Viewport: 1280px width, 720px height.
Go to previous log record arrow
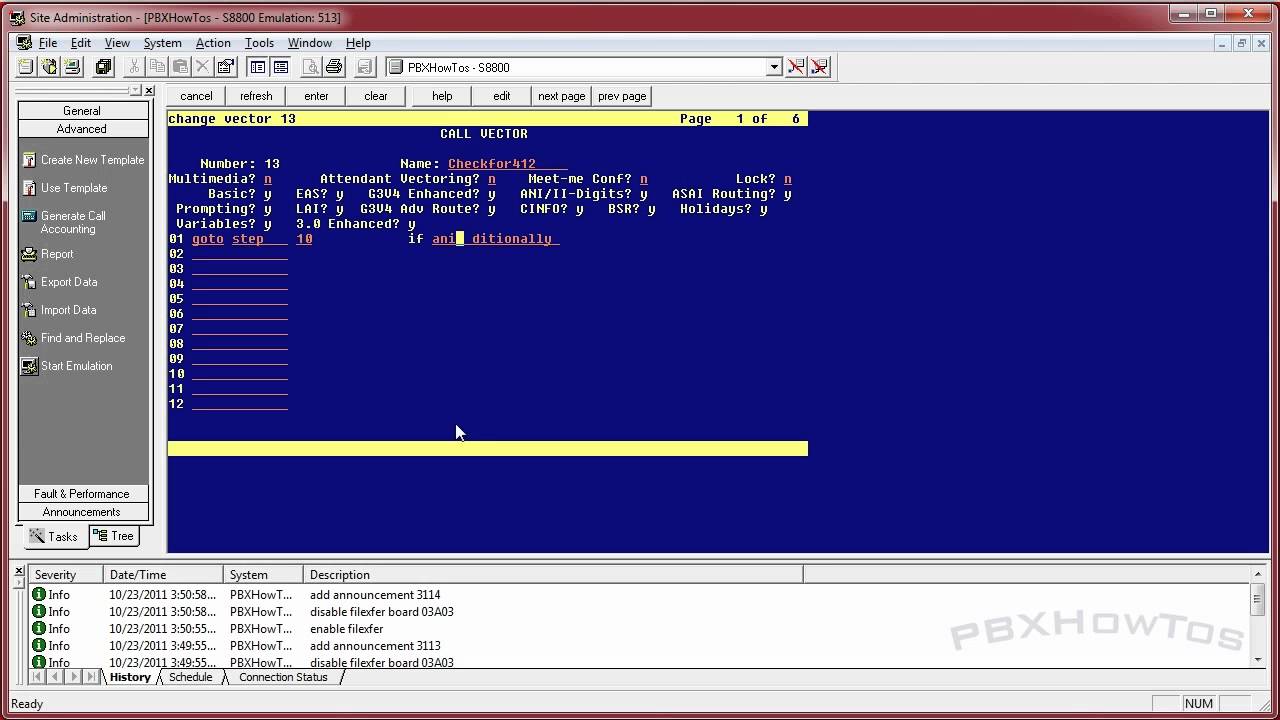[56, 677]
